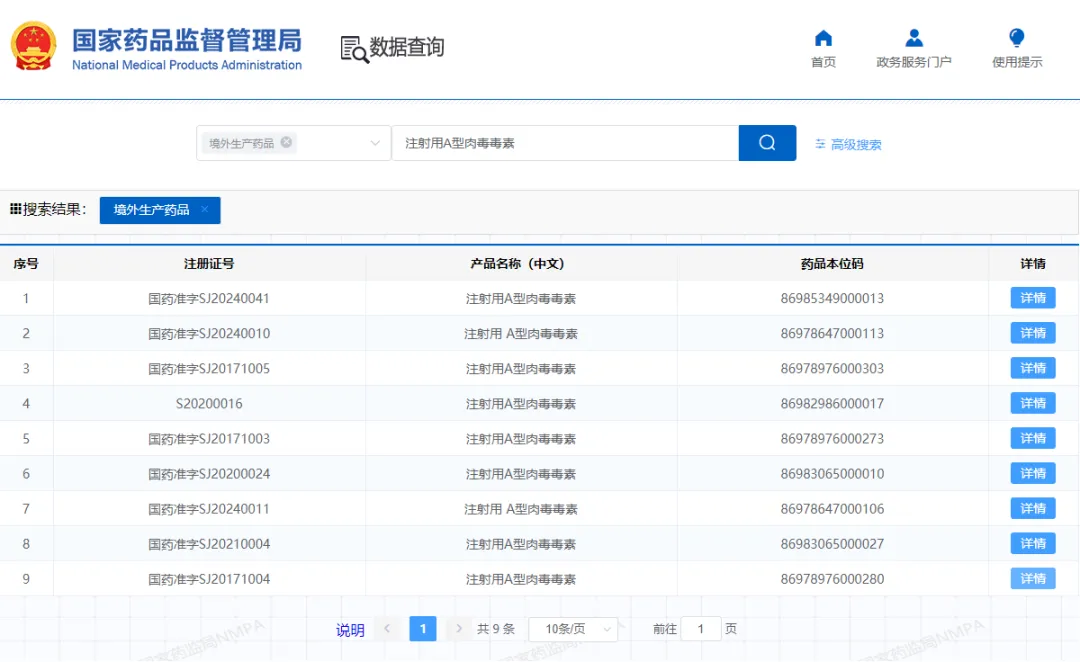Screen dimensions: 1080x662
Task: Open the 10条/页 page size dropdown
Action: pos(572,628)
